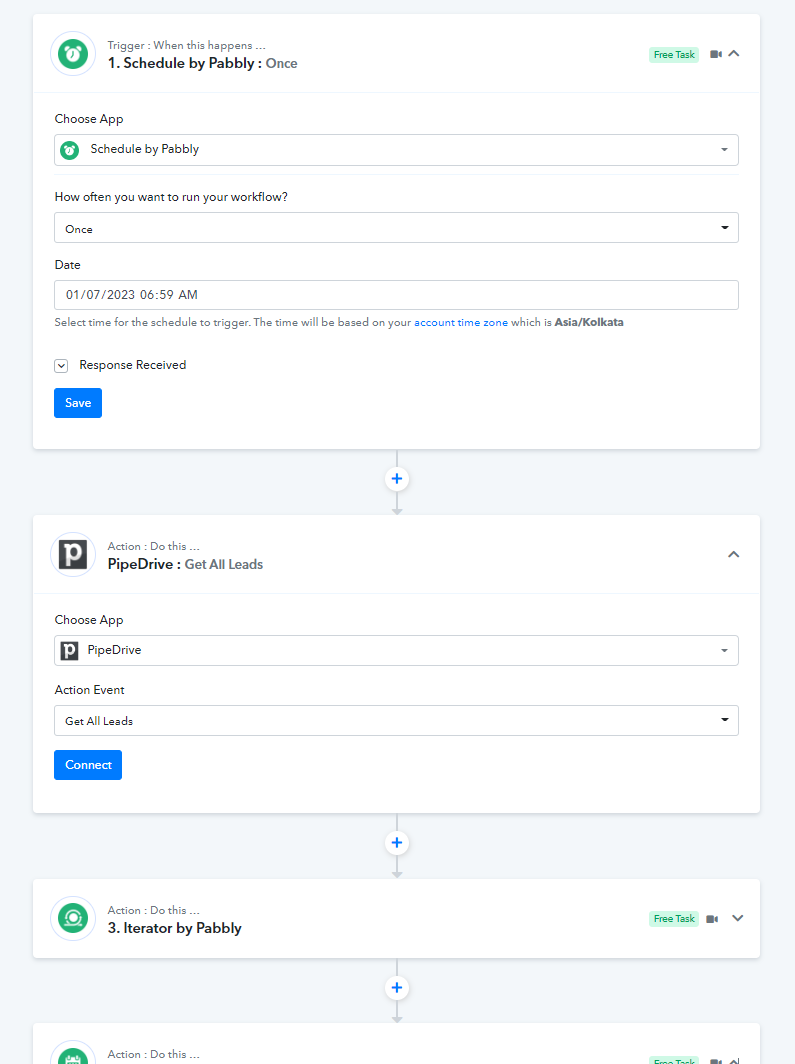
Task: Click the '1. Schedule by Pabbly : Once' title
Action: [x=202, y=63]
